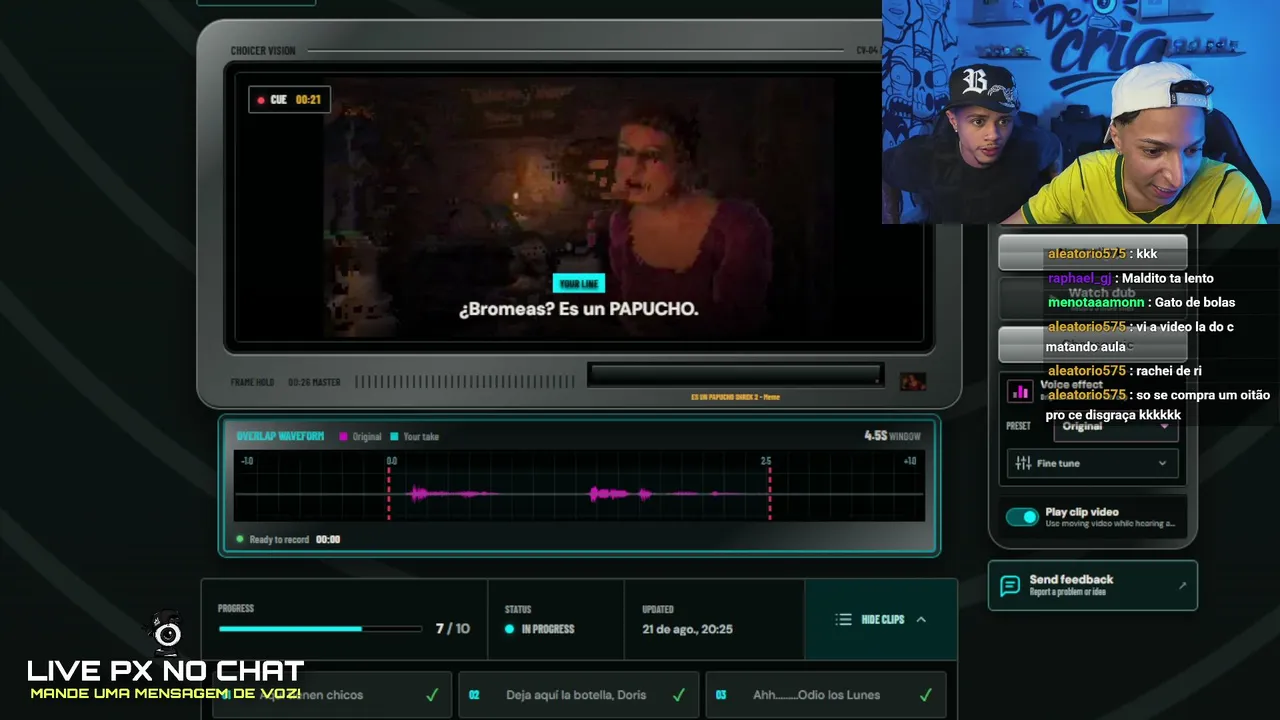Click the subtitle "¿Bromeas? Es un PAPUCHO."
Screen dimensions: 1280x720
point(579,309)
